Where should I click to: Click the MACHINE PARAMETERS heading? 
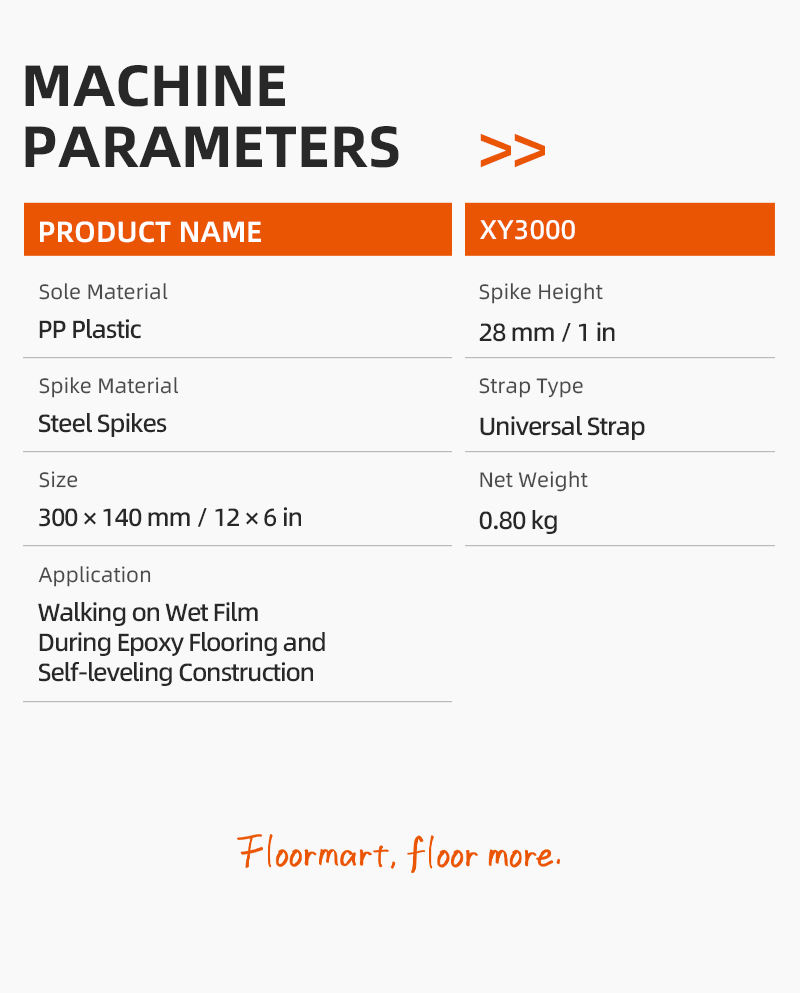[211, 116]
